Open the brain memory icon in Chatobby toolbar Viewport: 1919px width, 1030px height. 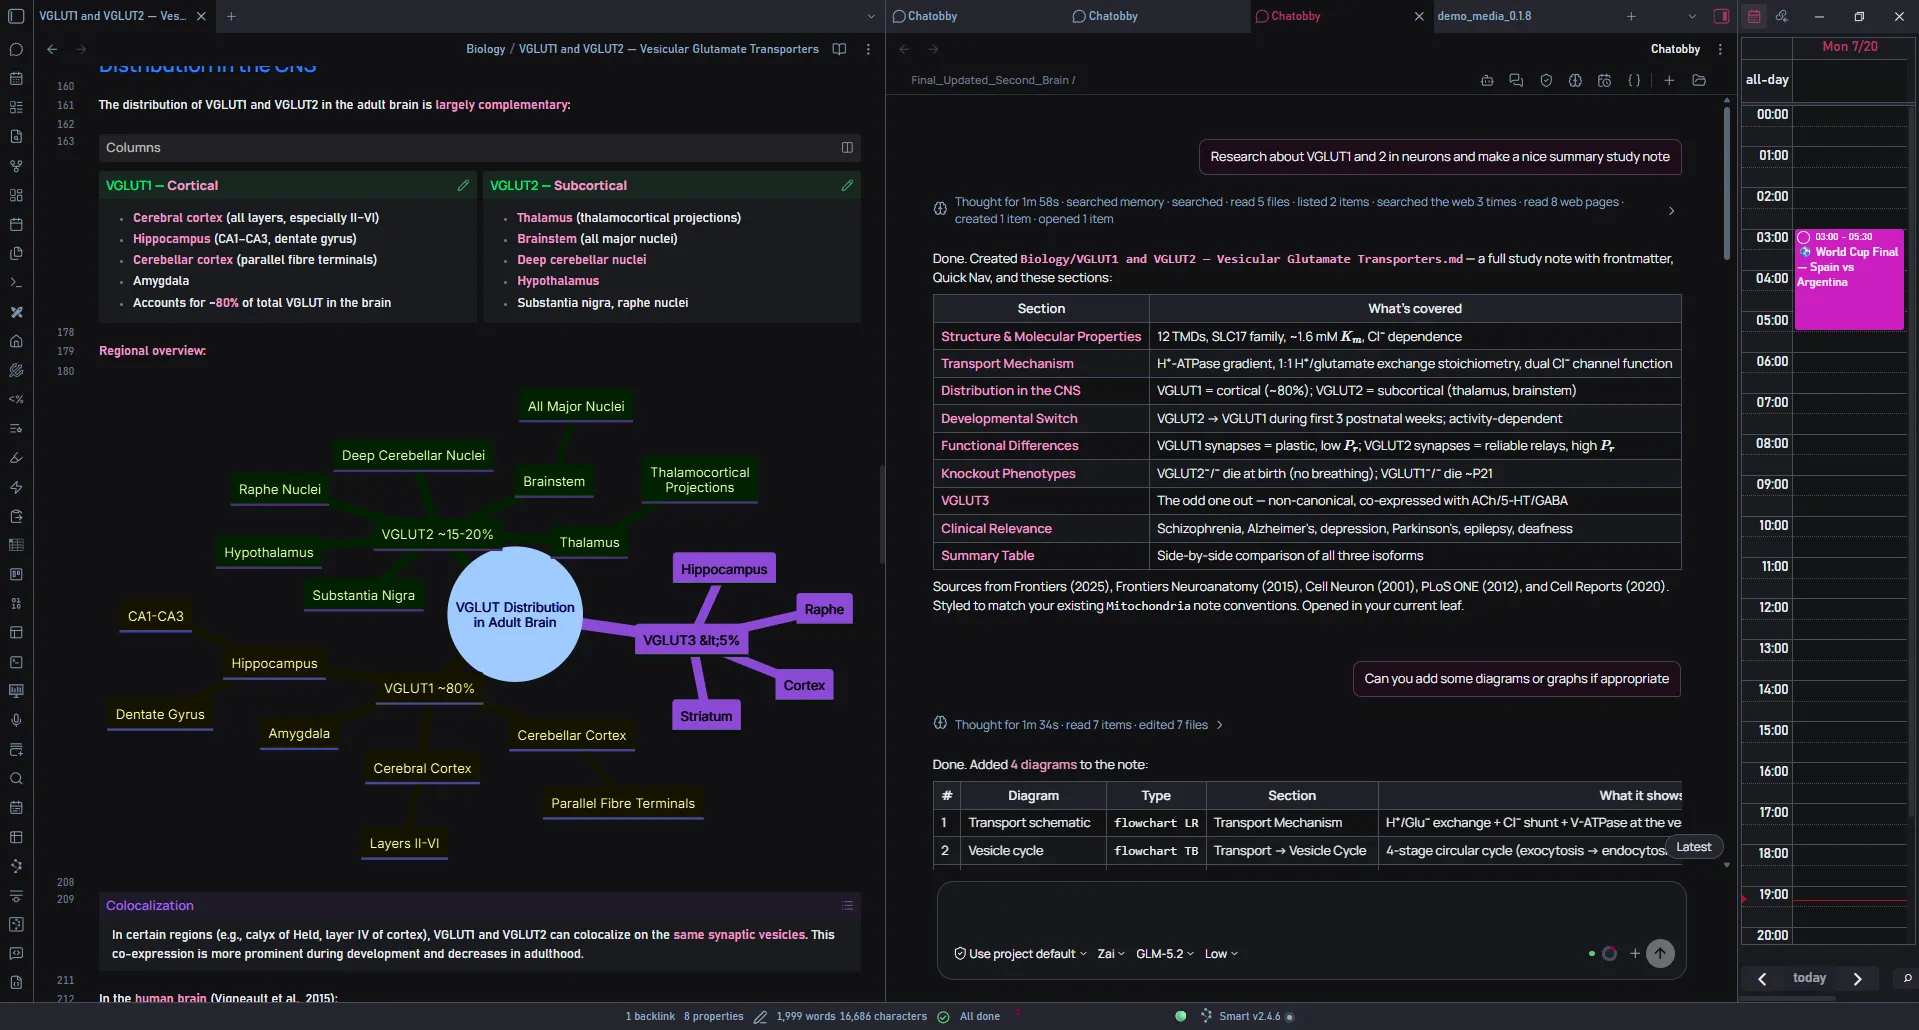point(1575,80)
